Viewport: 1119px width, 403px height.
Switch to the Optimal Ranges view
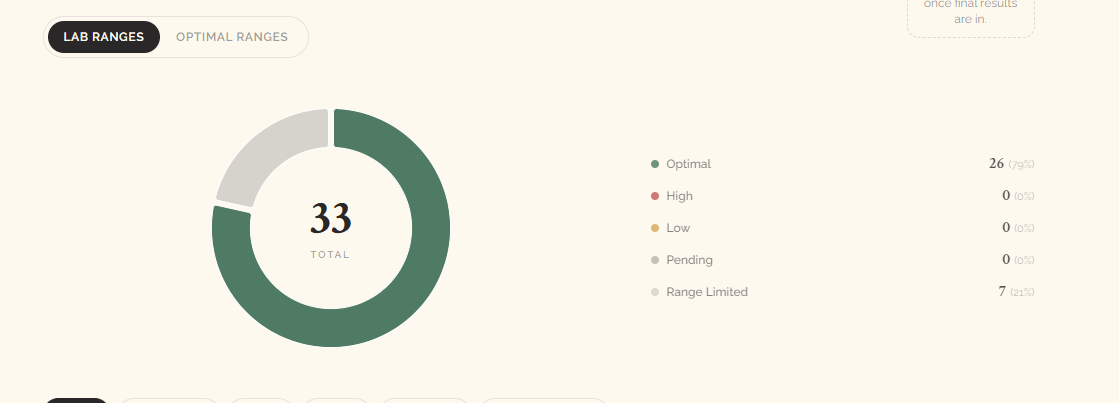coord(232,37)
